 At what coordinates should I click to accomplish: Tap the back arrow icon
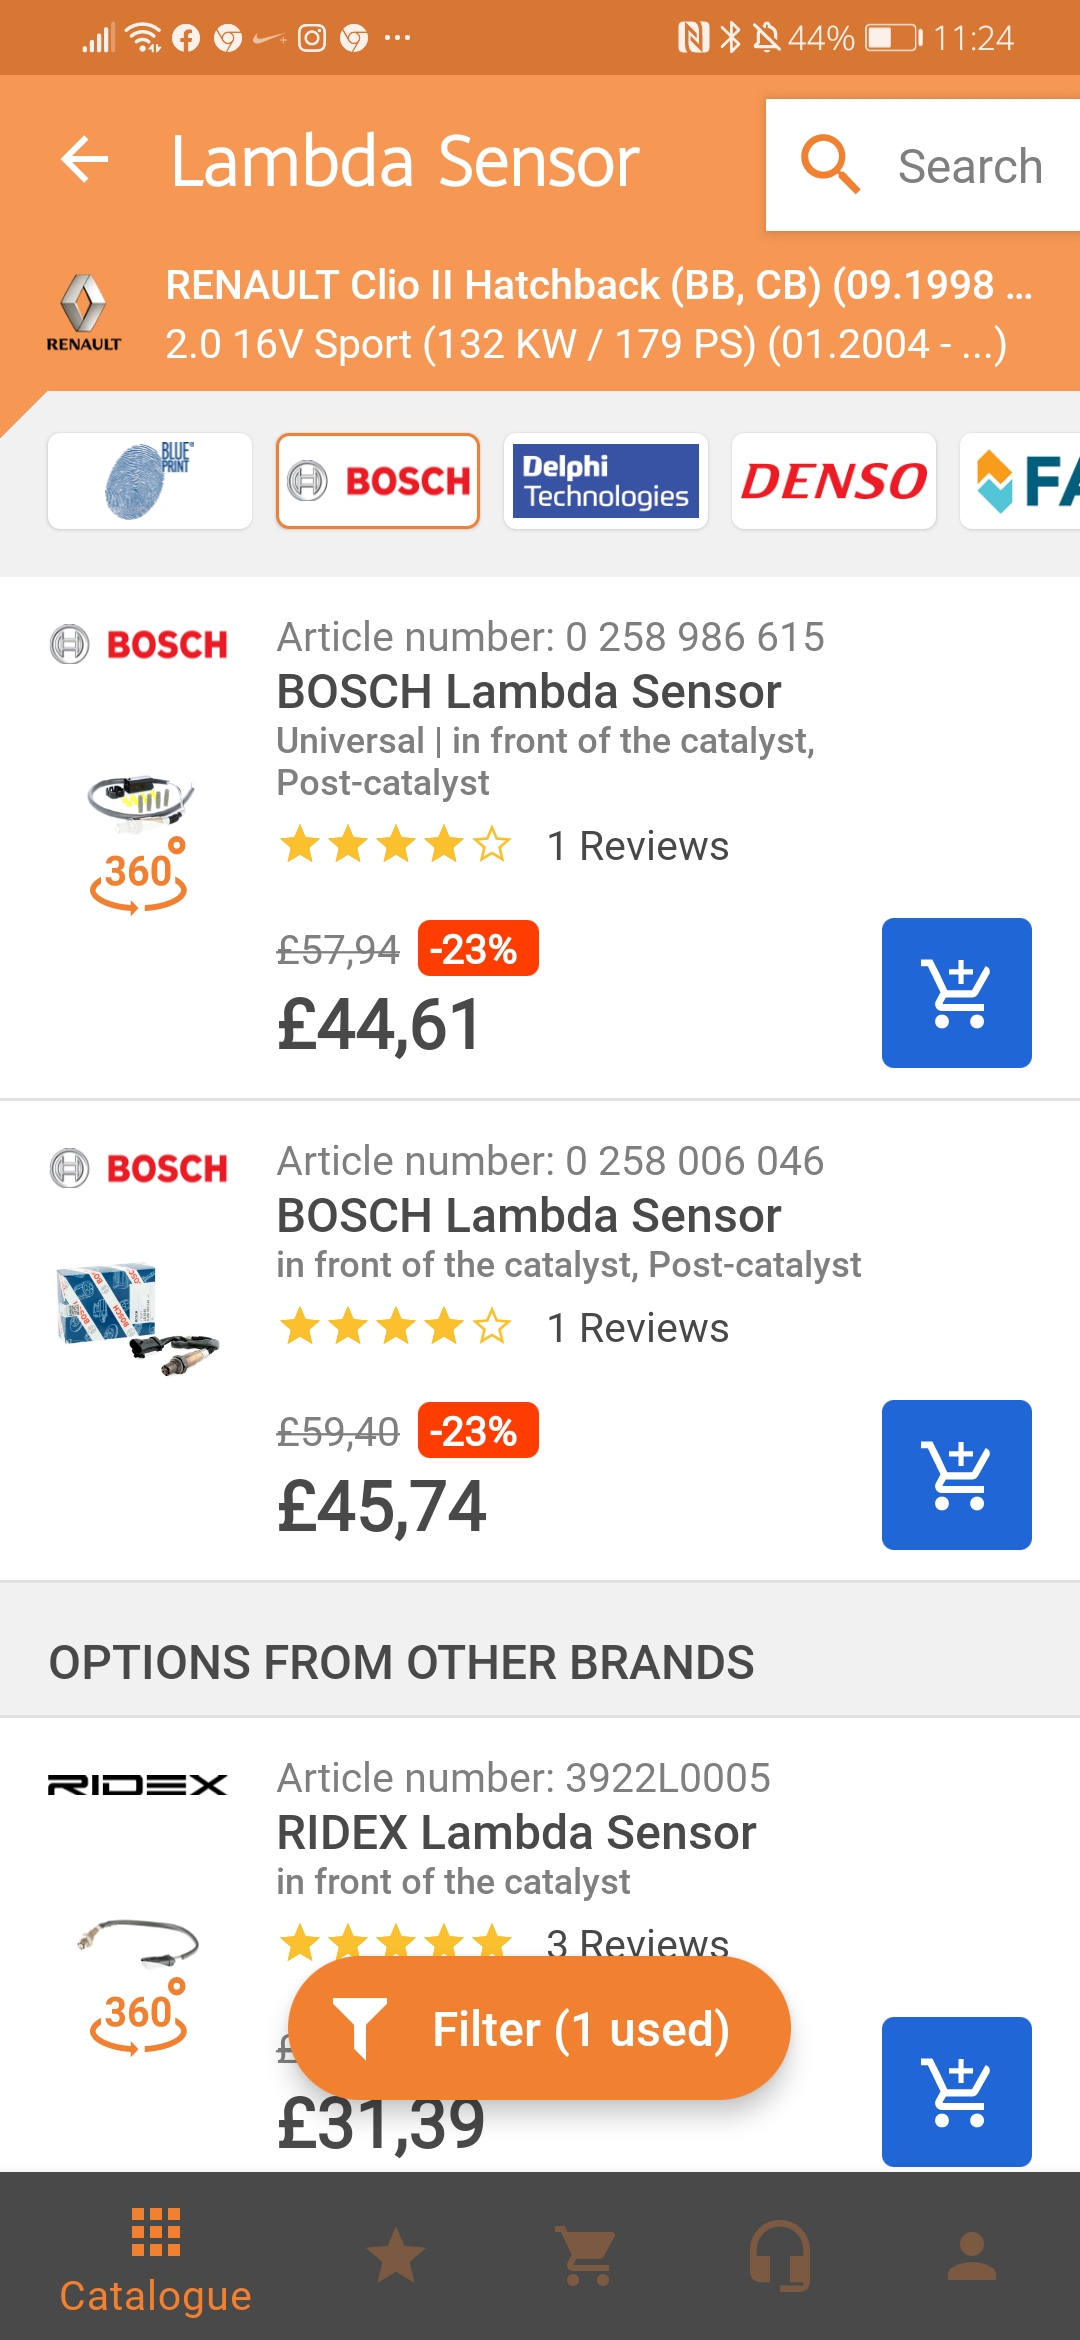85,160
